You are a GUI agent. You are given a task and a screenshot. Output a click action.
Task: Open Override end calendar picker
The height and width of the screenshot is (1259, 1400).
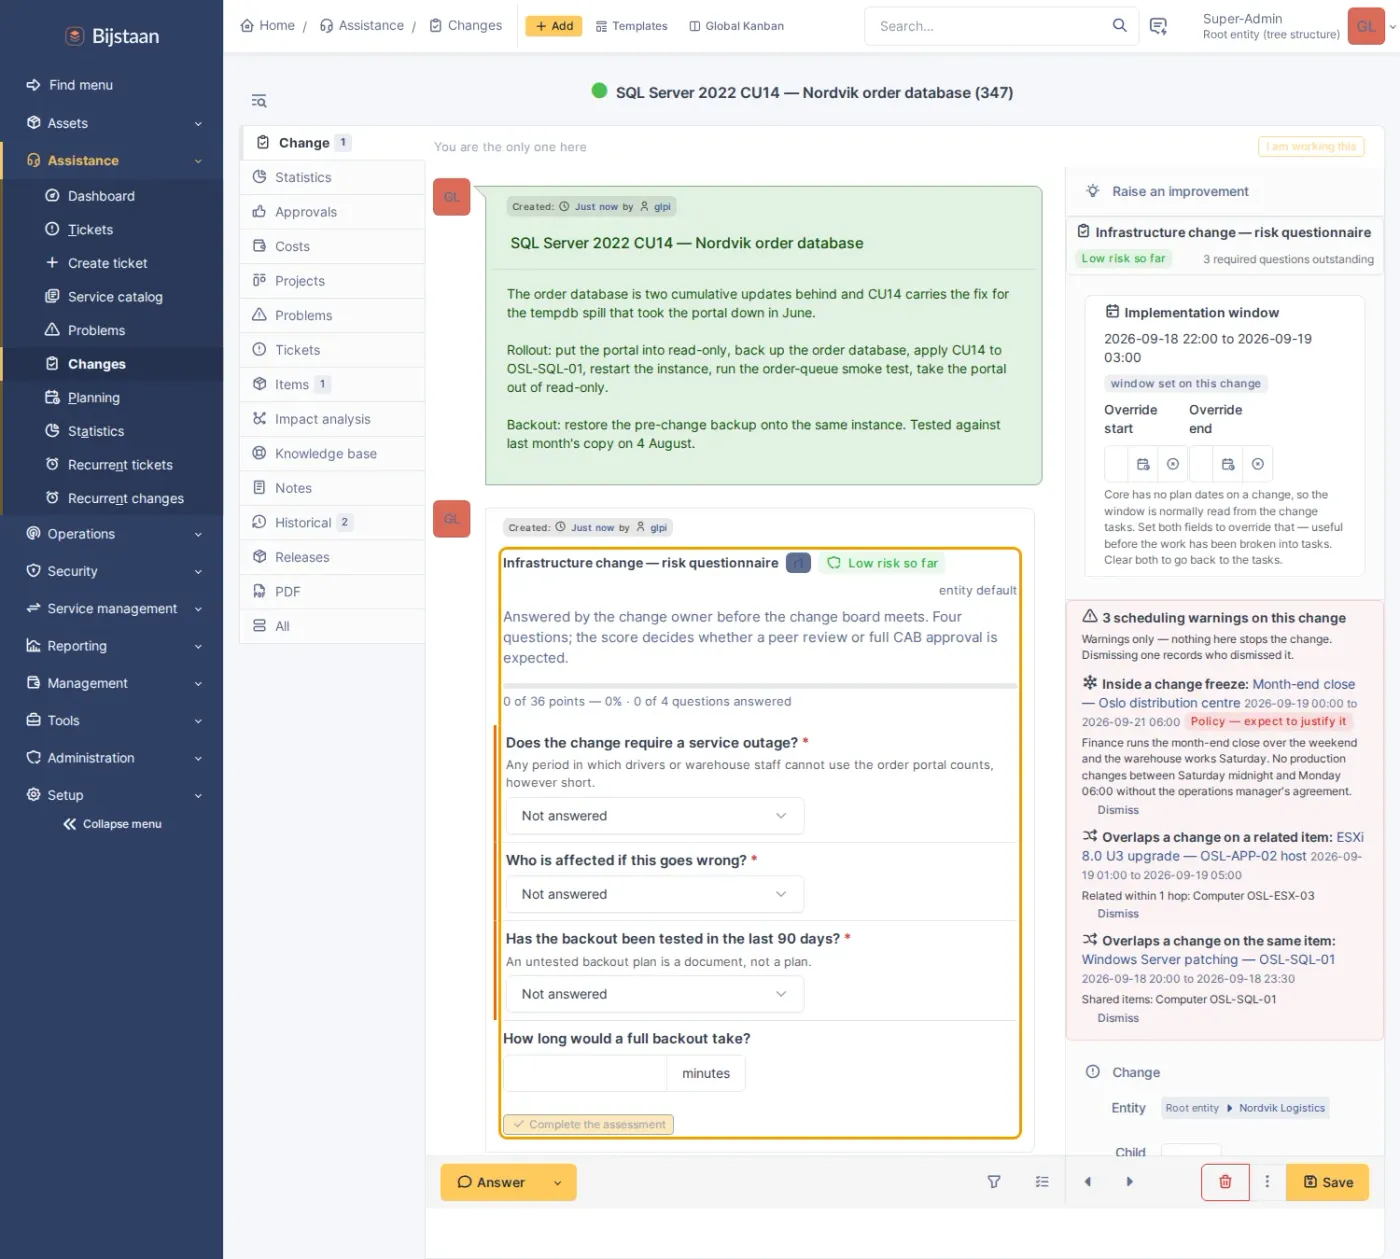point(1228,464)
